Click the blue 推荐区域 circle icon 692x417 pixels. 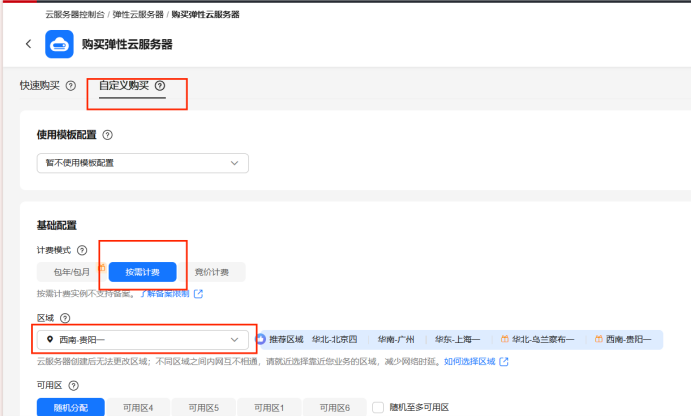[260, 339]
